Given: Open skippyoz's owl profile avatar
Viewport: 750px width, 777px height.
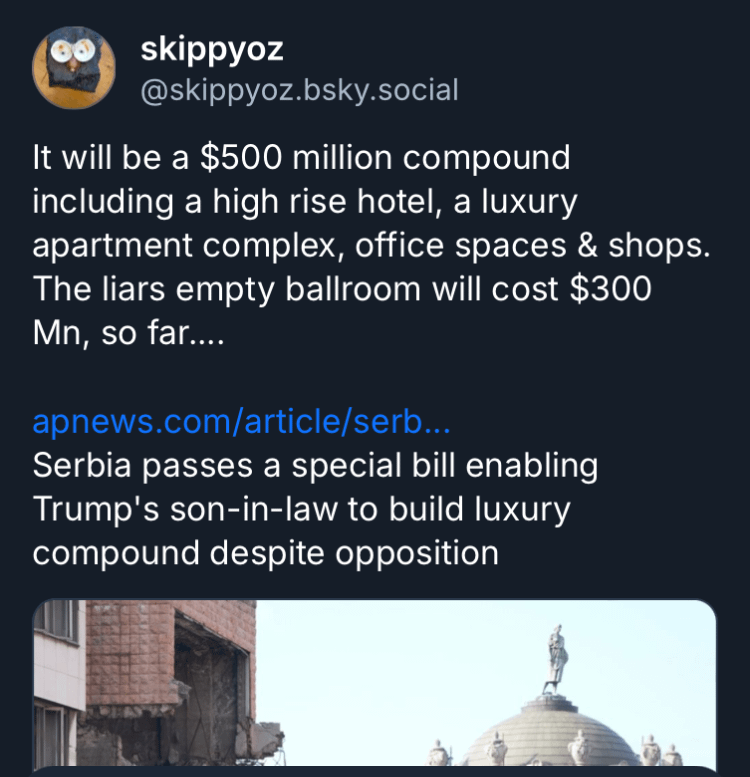Looking at the screenshot, I should point(74,68).
